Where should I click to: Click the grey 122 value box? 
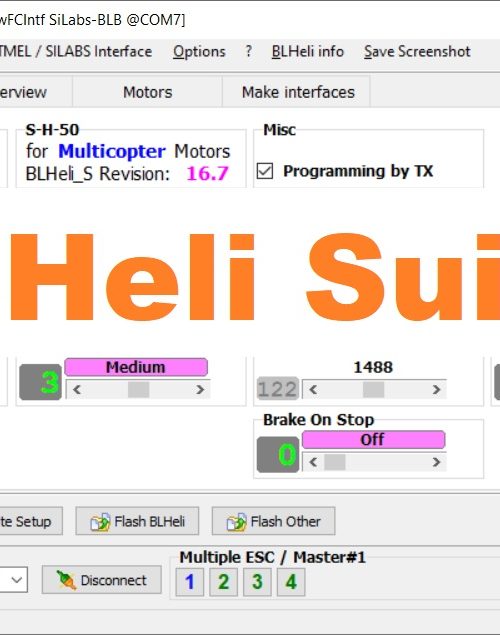click(x=278, y=389)
